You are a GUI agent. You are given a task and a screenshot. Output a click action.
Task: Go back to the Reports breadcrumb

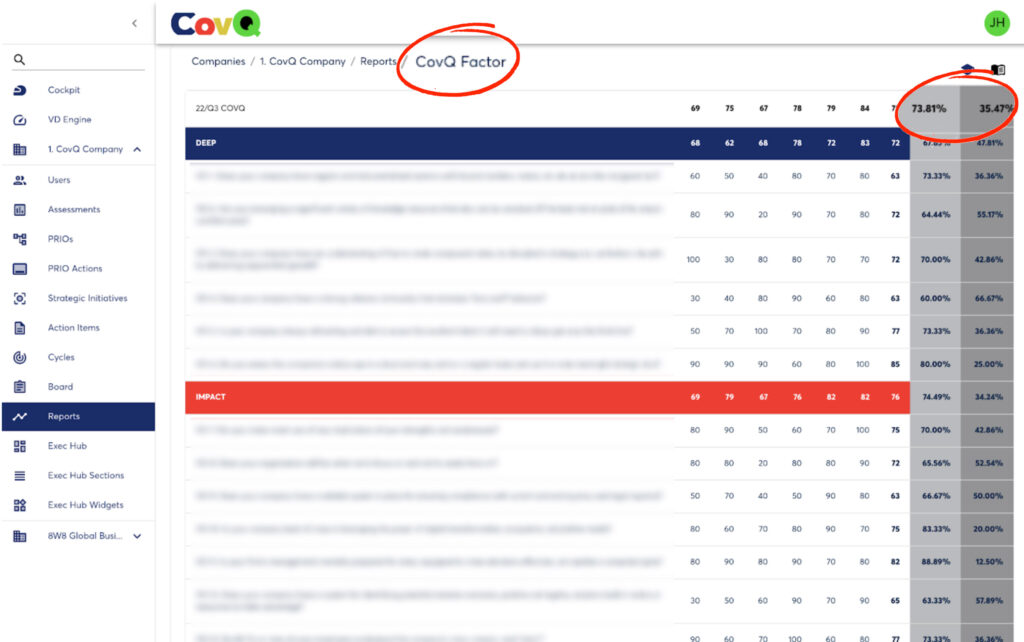point(378,61)
